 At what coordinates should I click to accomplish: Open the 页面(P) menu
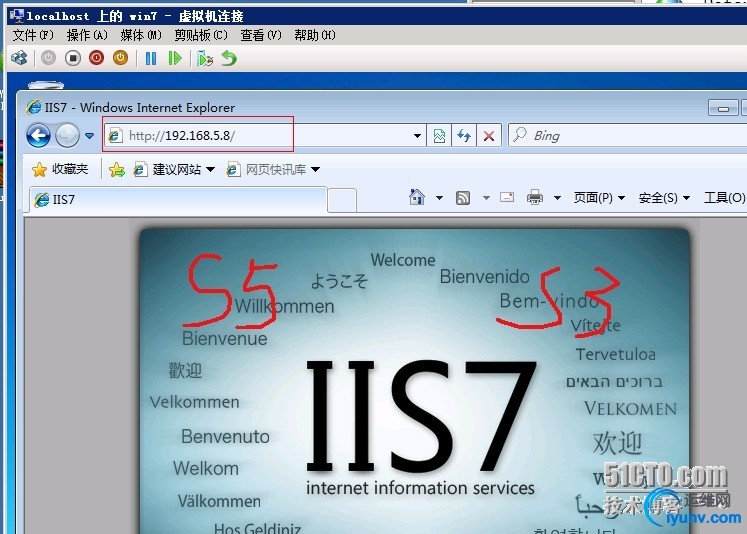point(599,198)
